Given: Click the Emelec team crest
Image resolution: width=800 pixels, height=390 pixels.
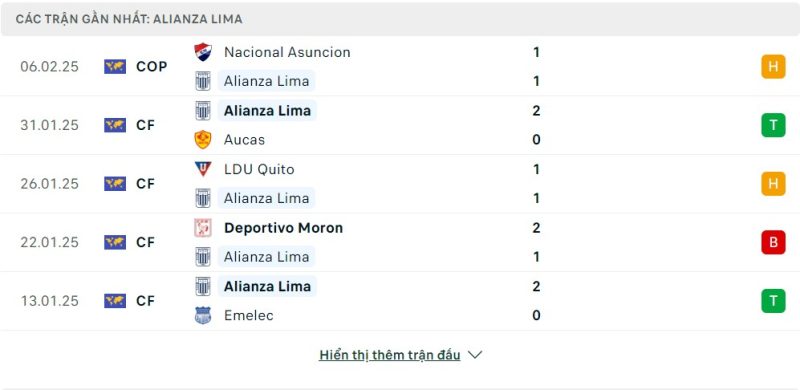Looking at the screenshot, I should (x=203, y=315).
